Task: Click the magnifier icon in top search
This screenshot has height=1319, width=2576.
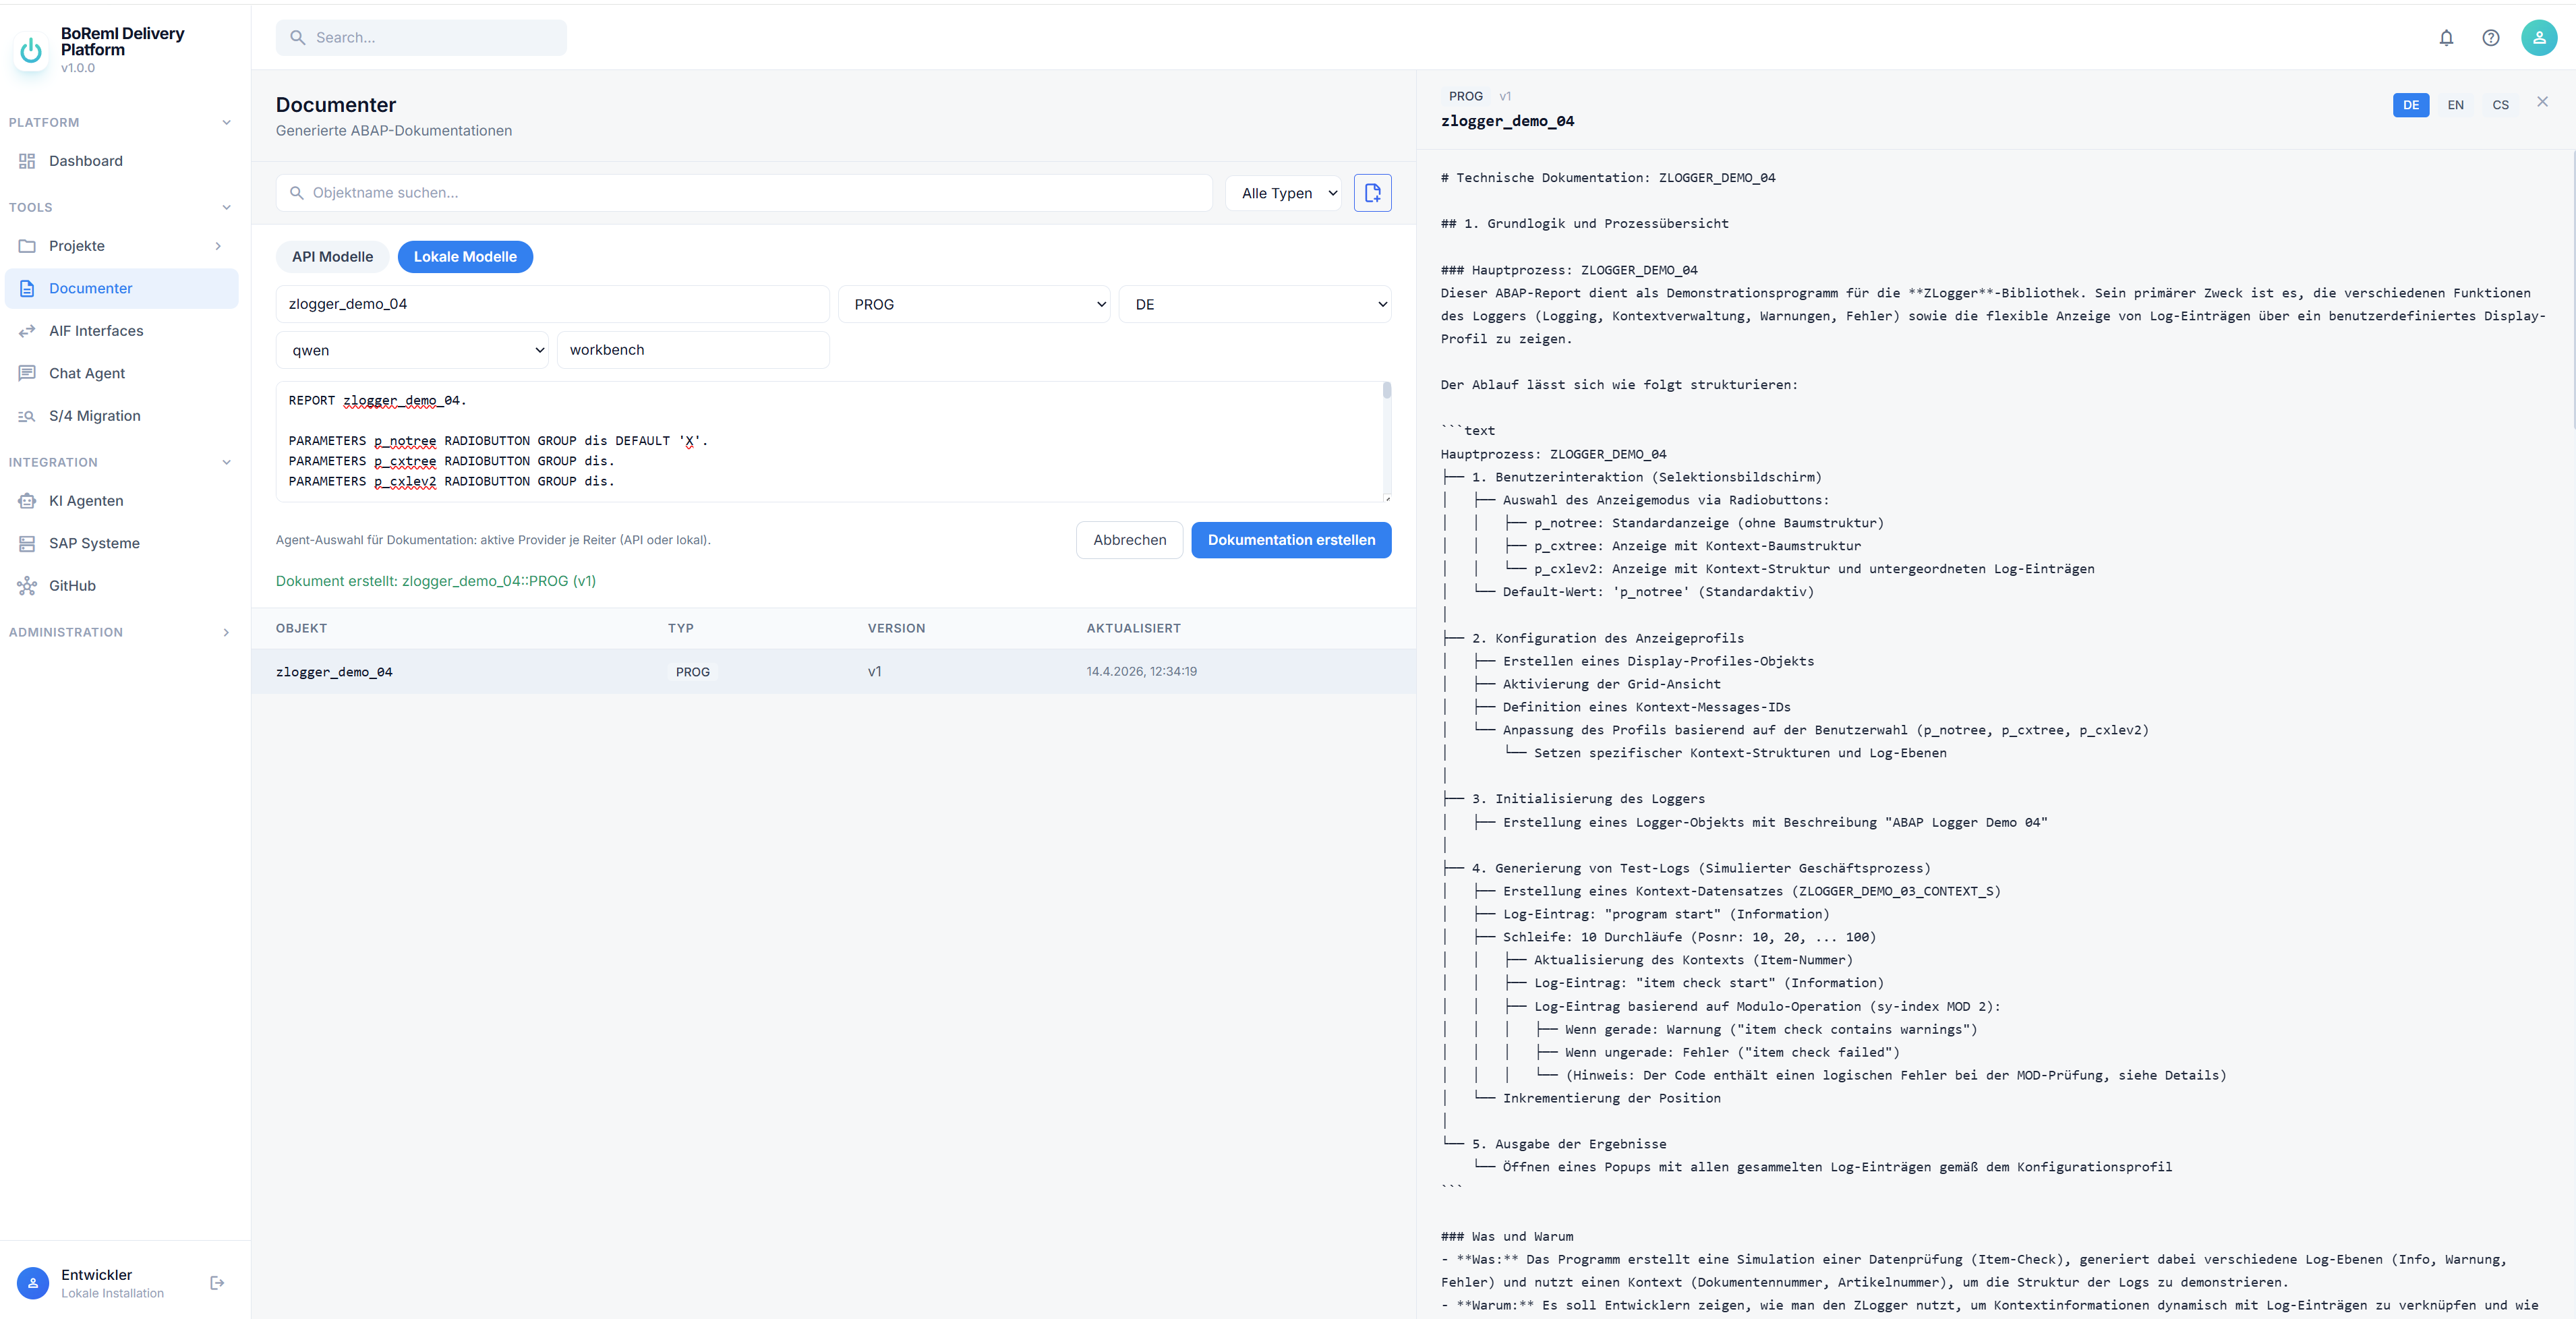Action: click(x=297, y=38)
